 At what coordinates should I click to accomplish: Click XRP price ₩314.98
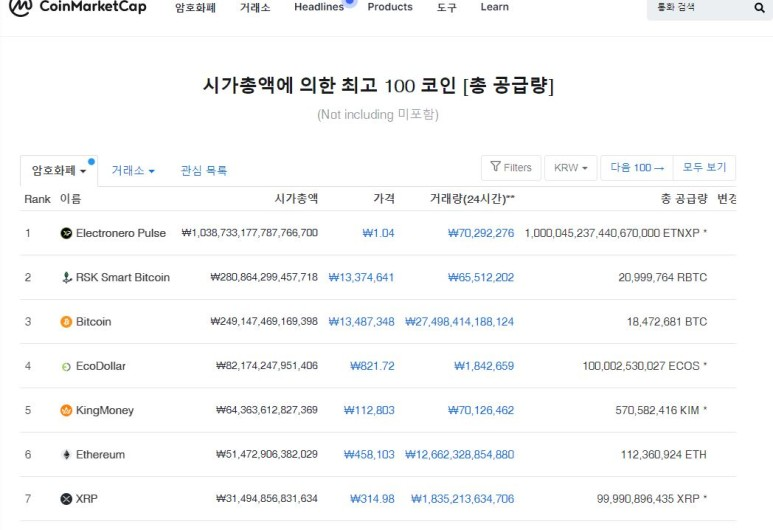(x=372, y=499)
